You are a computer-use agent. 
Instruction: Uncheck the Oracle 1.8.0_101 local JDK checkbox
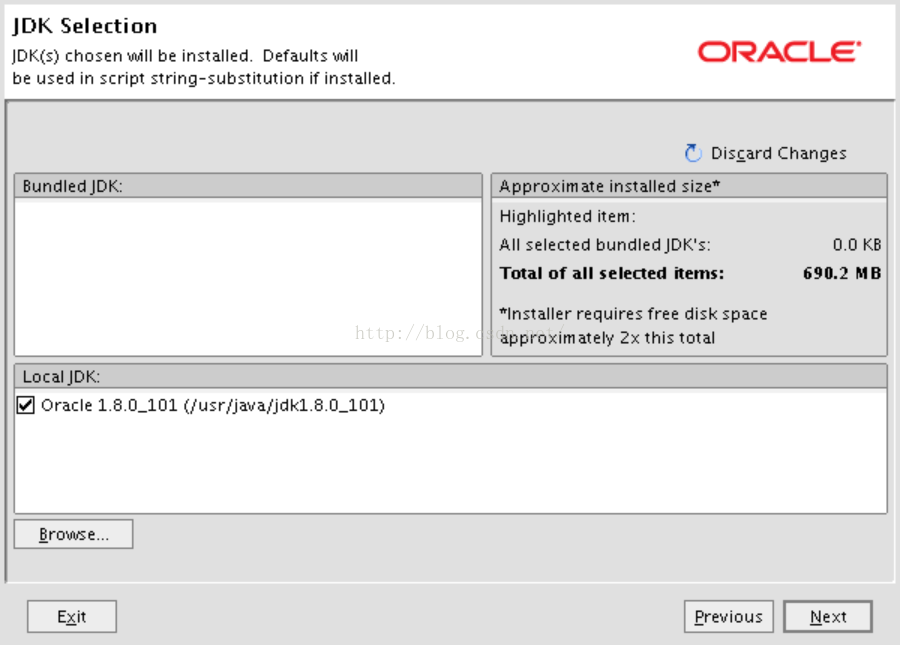click(25, 405)
